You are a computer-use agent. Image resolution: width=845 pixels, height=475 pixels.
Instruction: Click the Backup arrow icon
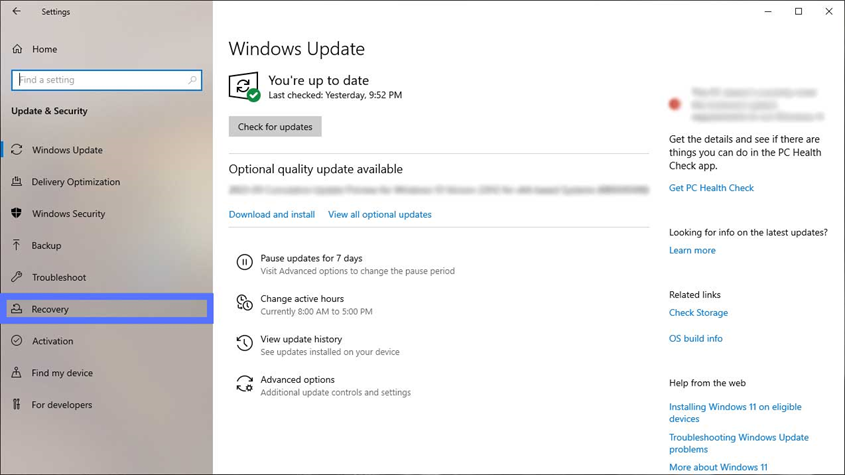pos(17,245)
